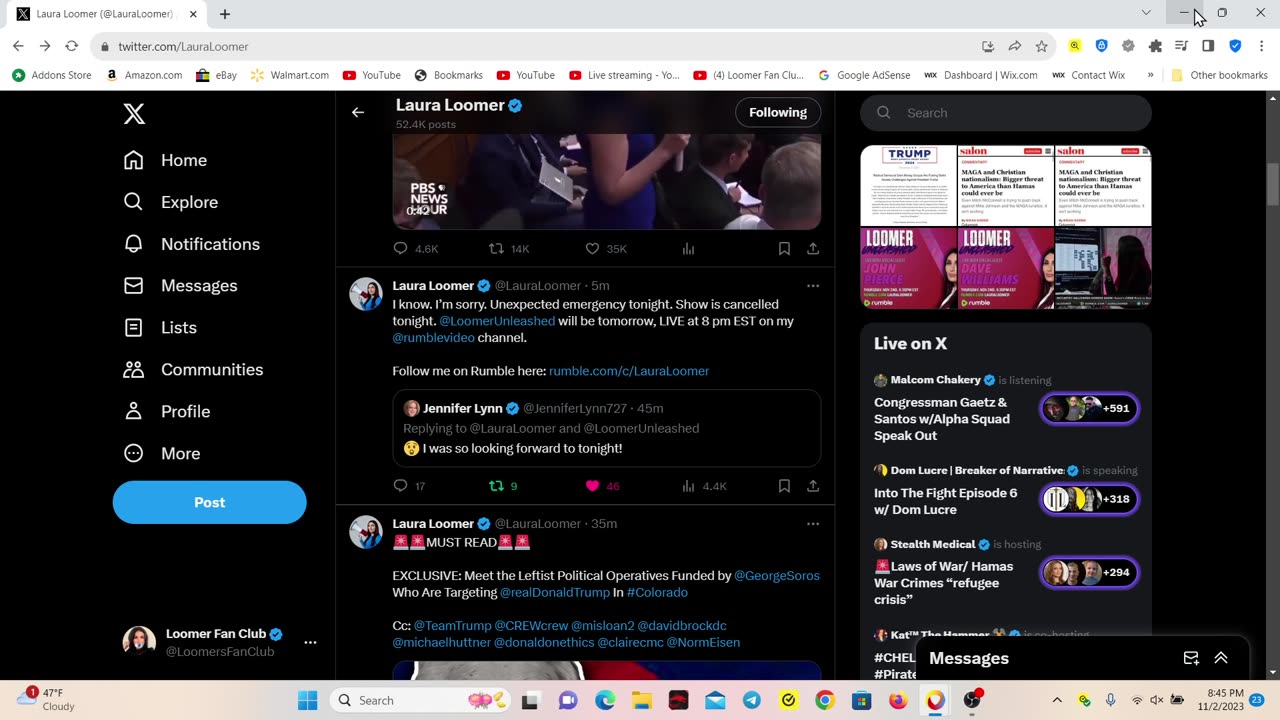Share the 'Show is cancelled' post
Image resolution: width=1280 pixels, height=720 pixels.
(x=813, y=486)
